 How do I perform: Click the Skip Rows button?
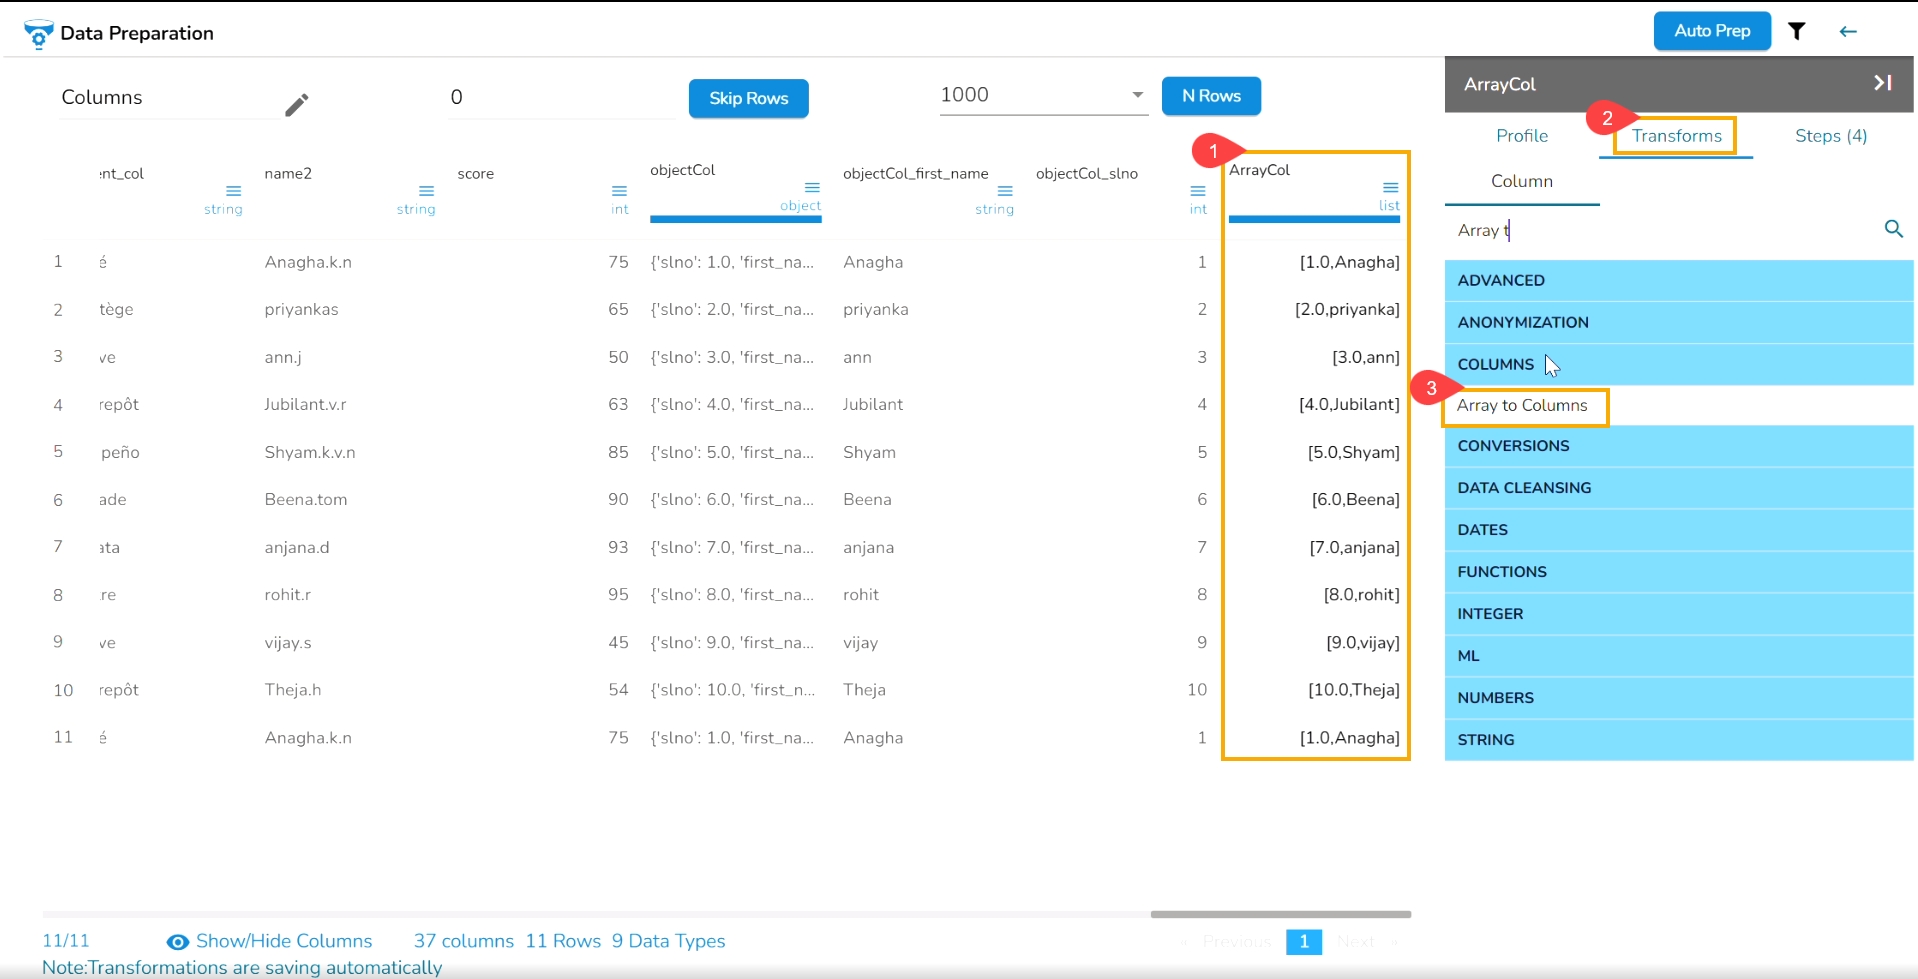(x=749, y=98)
